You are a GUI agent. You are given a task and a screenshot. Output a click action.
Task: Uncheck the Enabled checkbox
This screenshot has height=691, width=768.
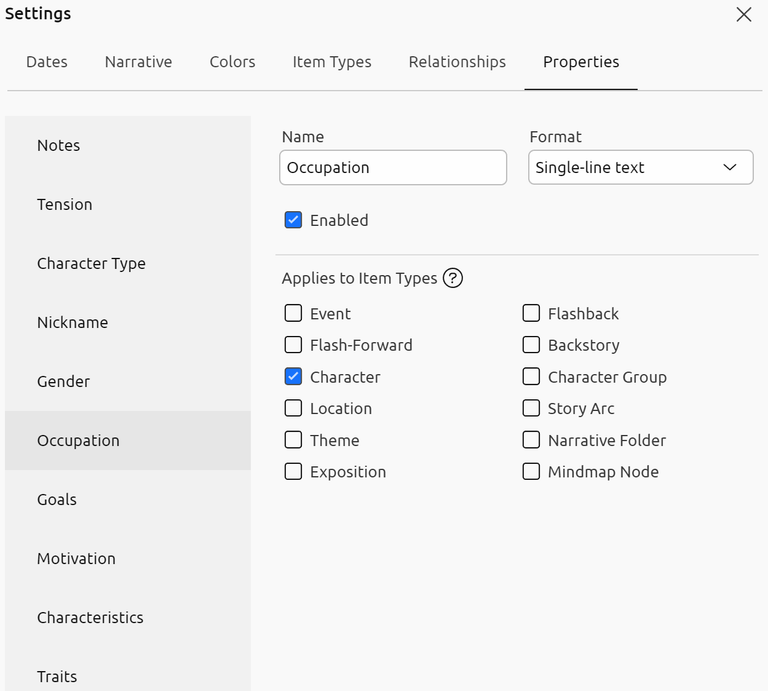293,220
